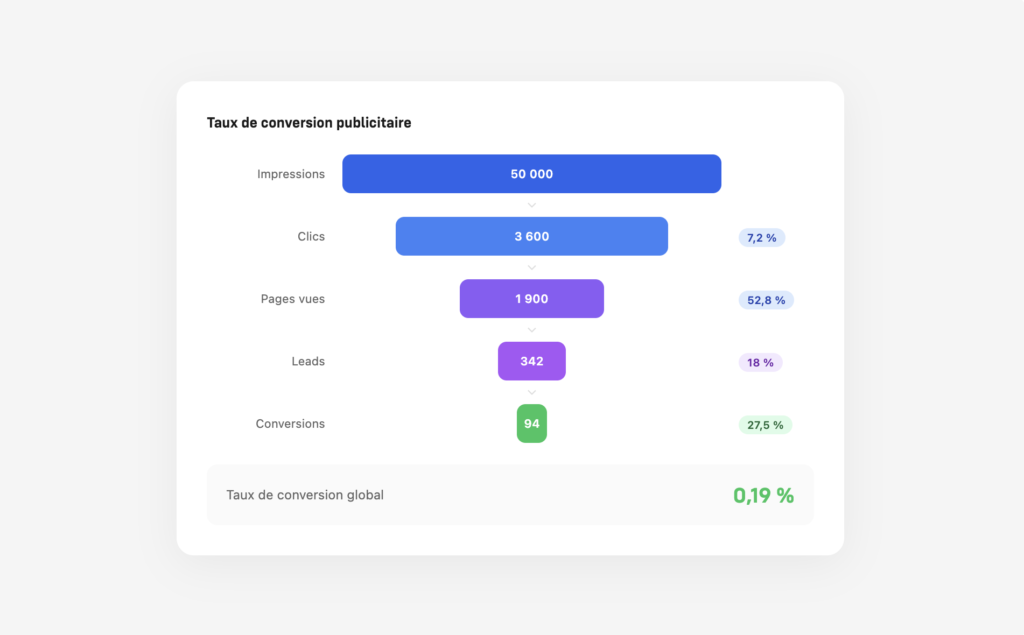The height and width of the screenshot is (635, 1024).
Task: Click the 0,19 % global conversion value
Action: (x=763, y=495)
